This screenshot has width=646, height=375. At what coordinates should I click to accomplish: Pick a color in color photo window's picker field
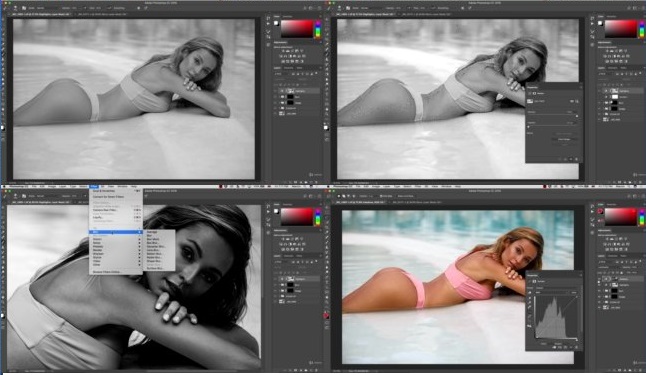[621, 217]
